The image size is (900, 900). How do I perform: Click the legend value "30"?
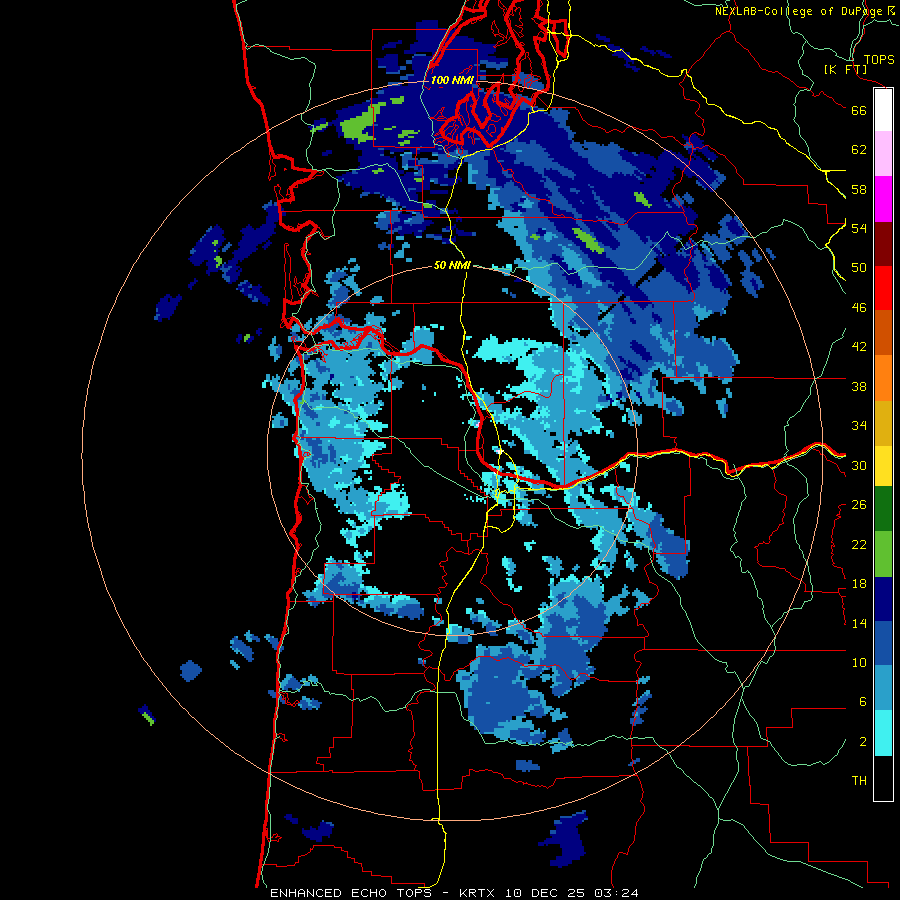[x=859, y=465]
